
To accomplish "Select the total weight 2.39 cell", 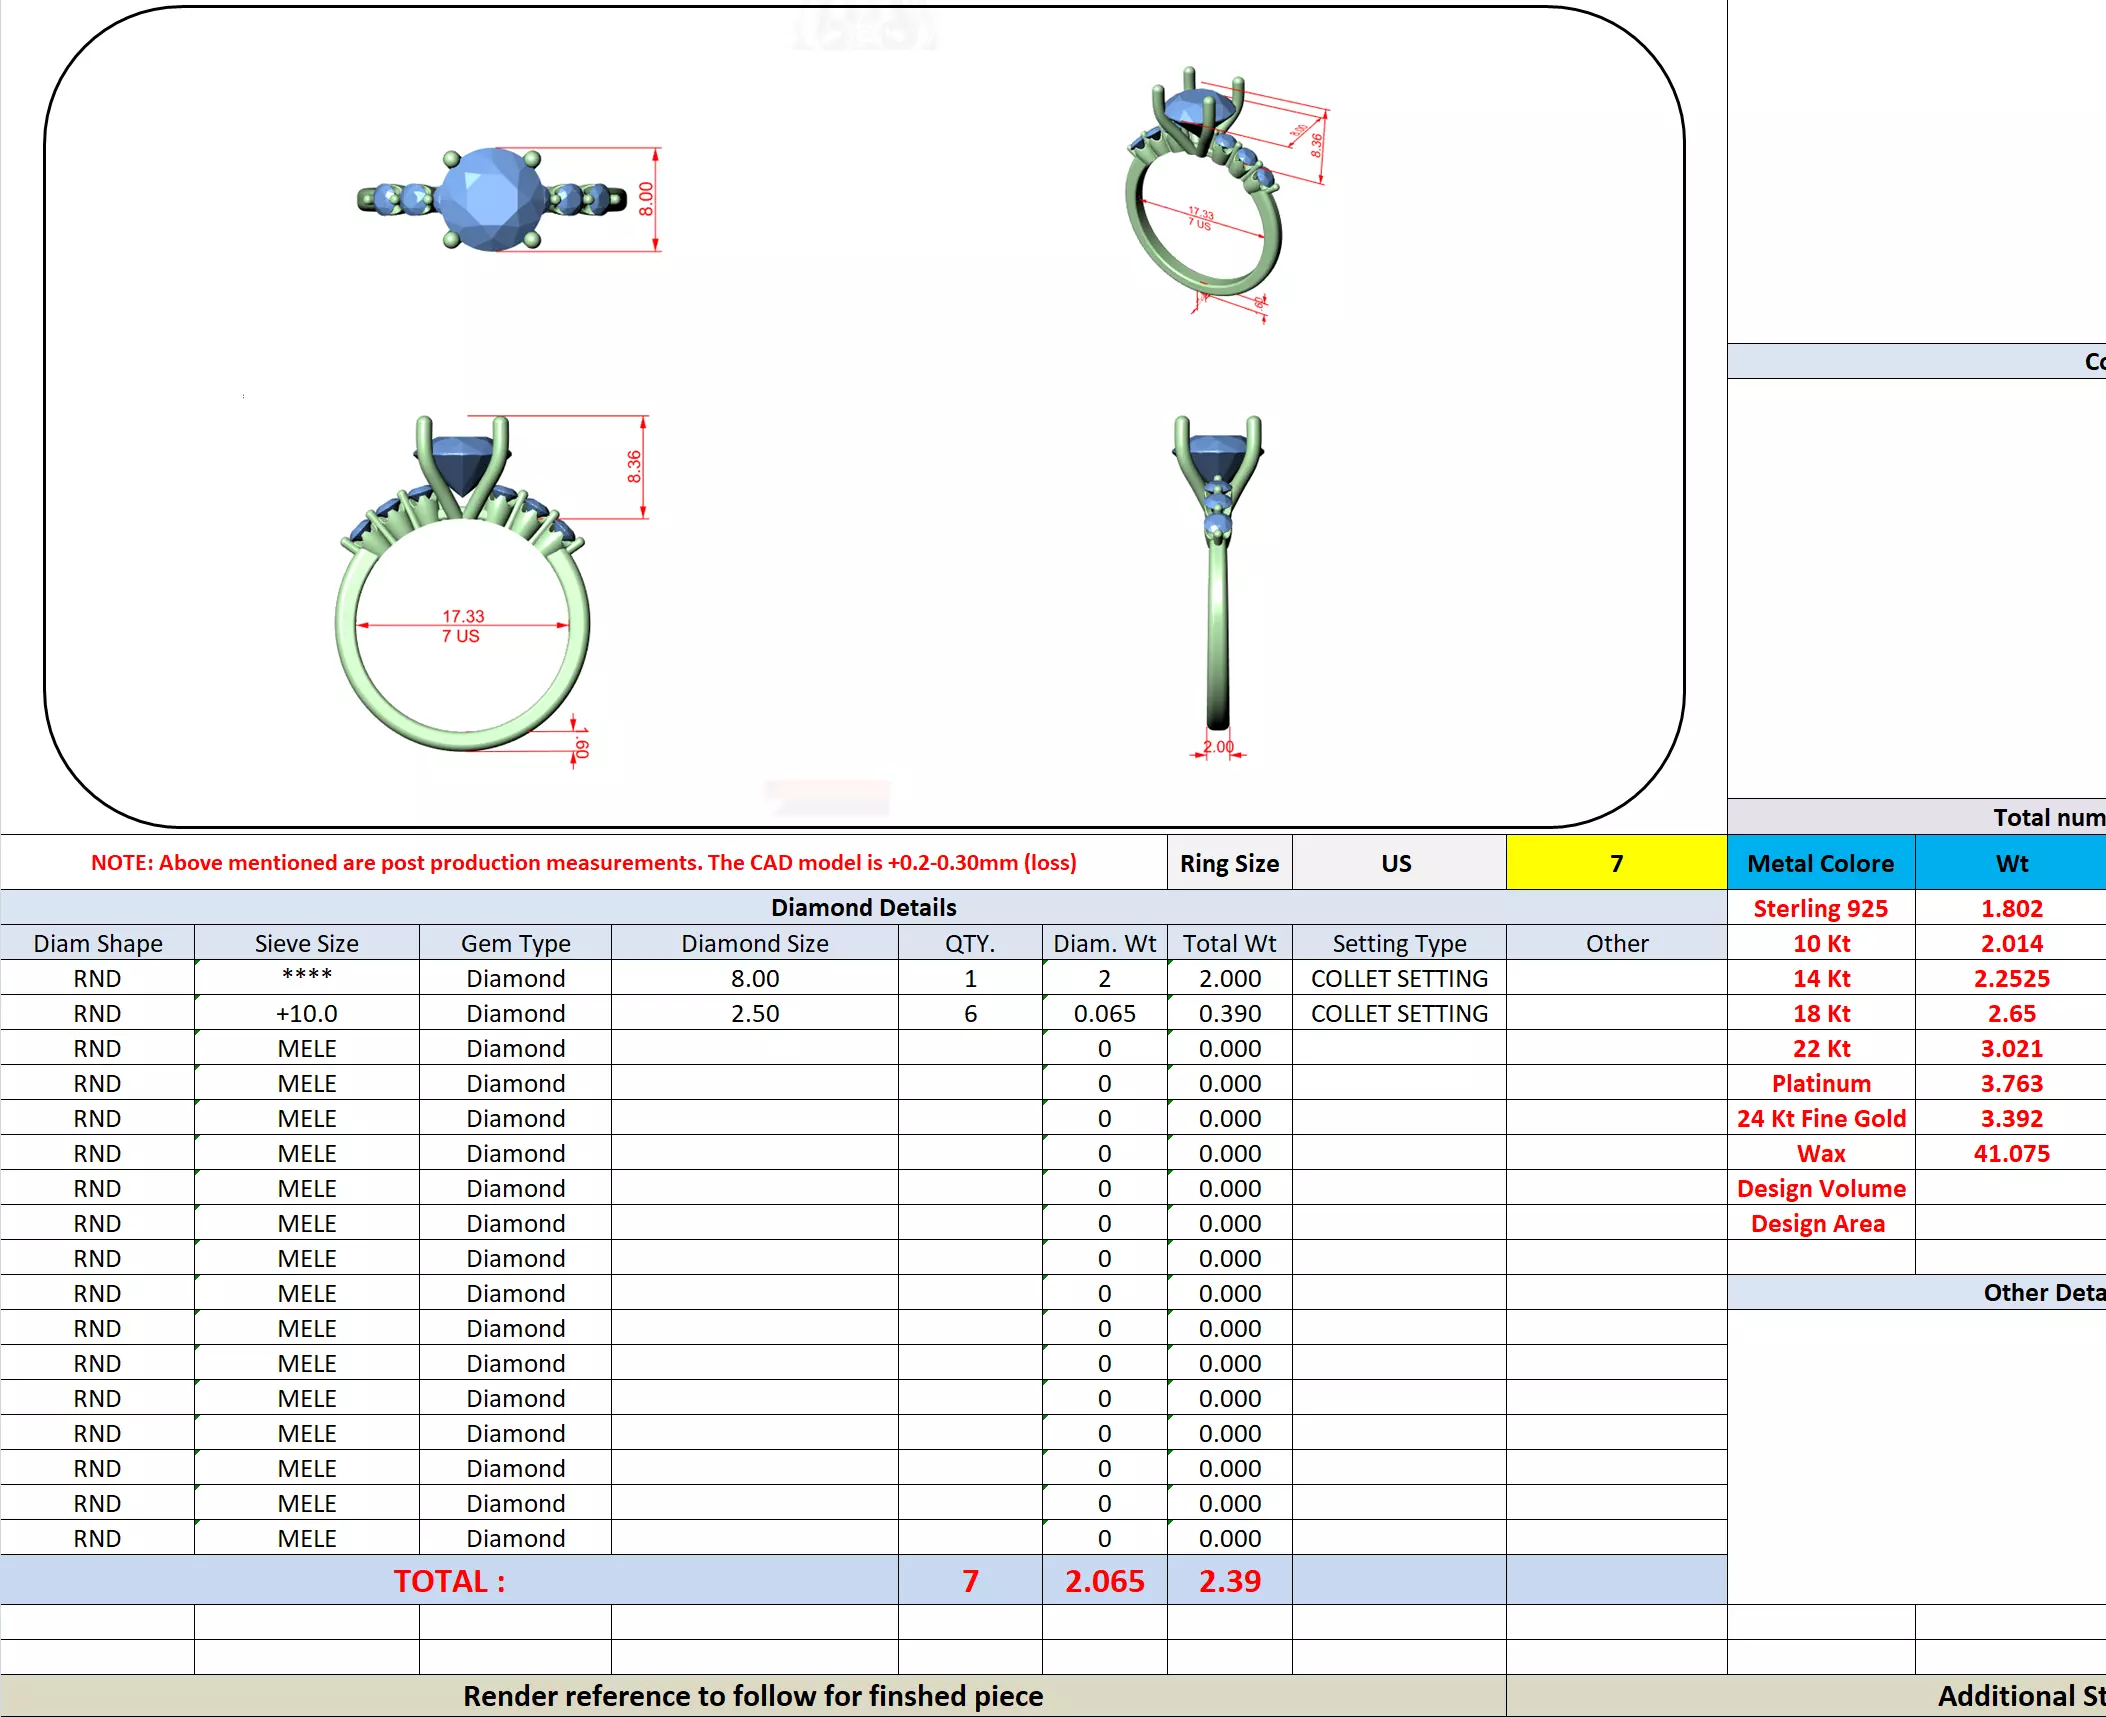I will (x=1229, y=1581).
